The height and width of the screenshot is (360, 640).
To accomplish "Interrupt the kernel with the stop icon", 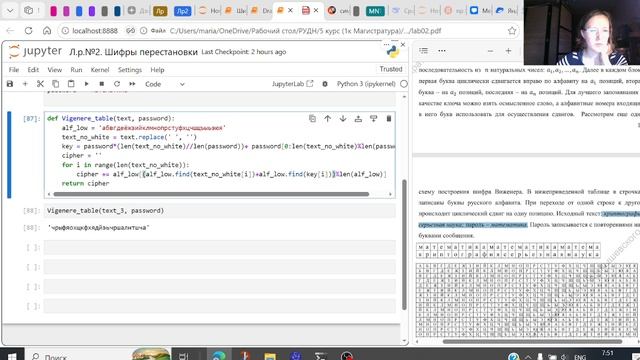I will (102, 84).
